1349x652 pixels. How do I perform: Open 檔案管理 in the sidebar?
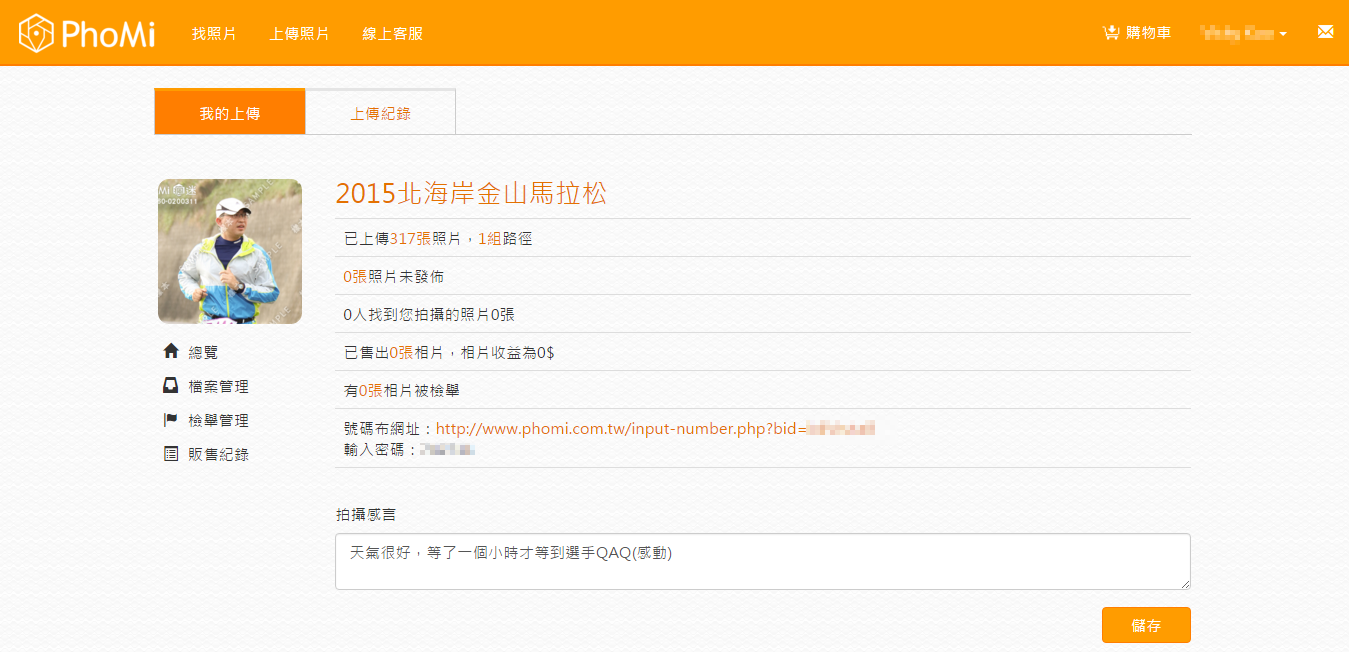click(x=218, y=386)
